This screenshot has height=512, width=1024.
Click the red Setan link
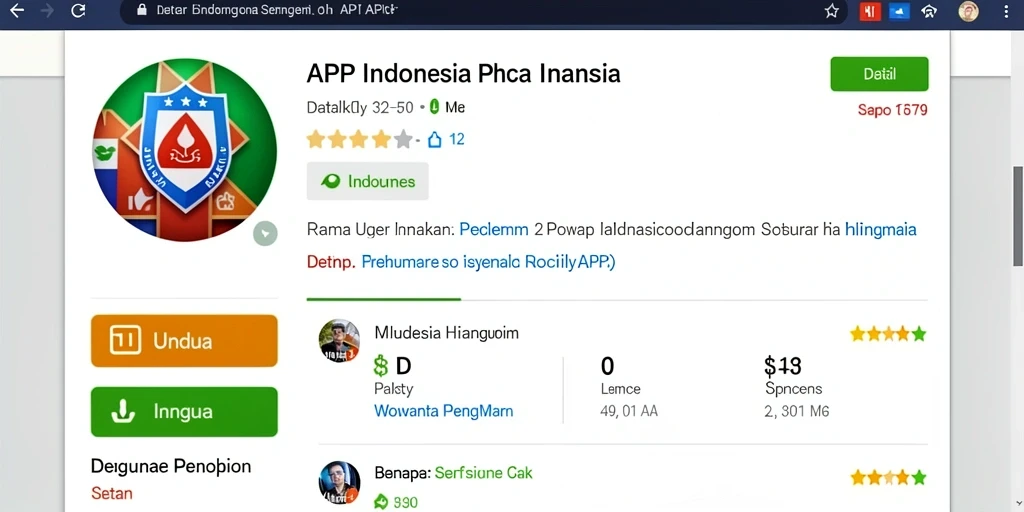(112, 492)
